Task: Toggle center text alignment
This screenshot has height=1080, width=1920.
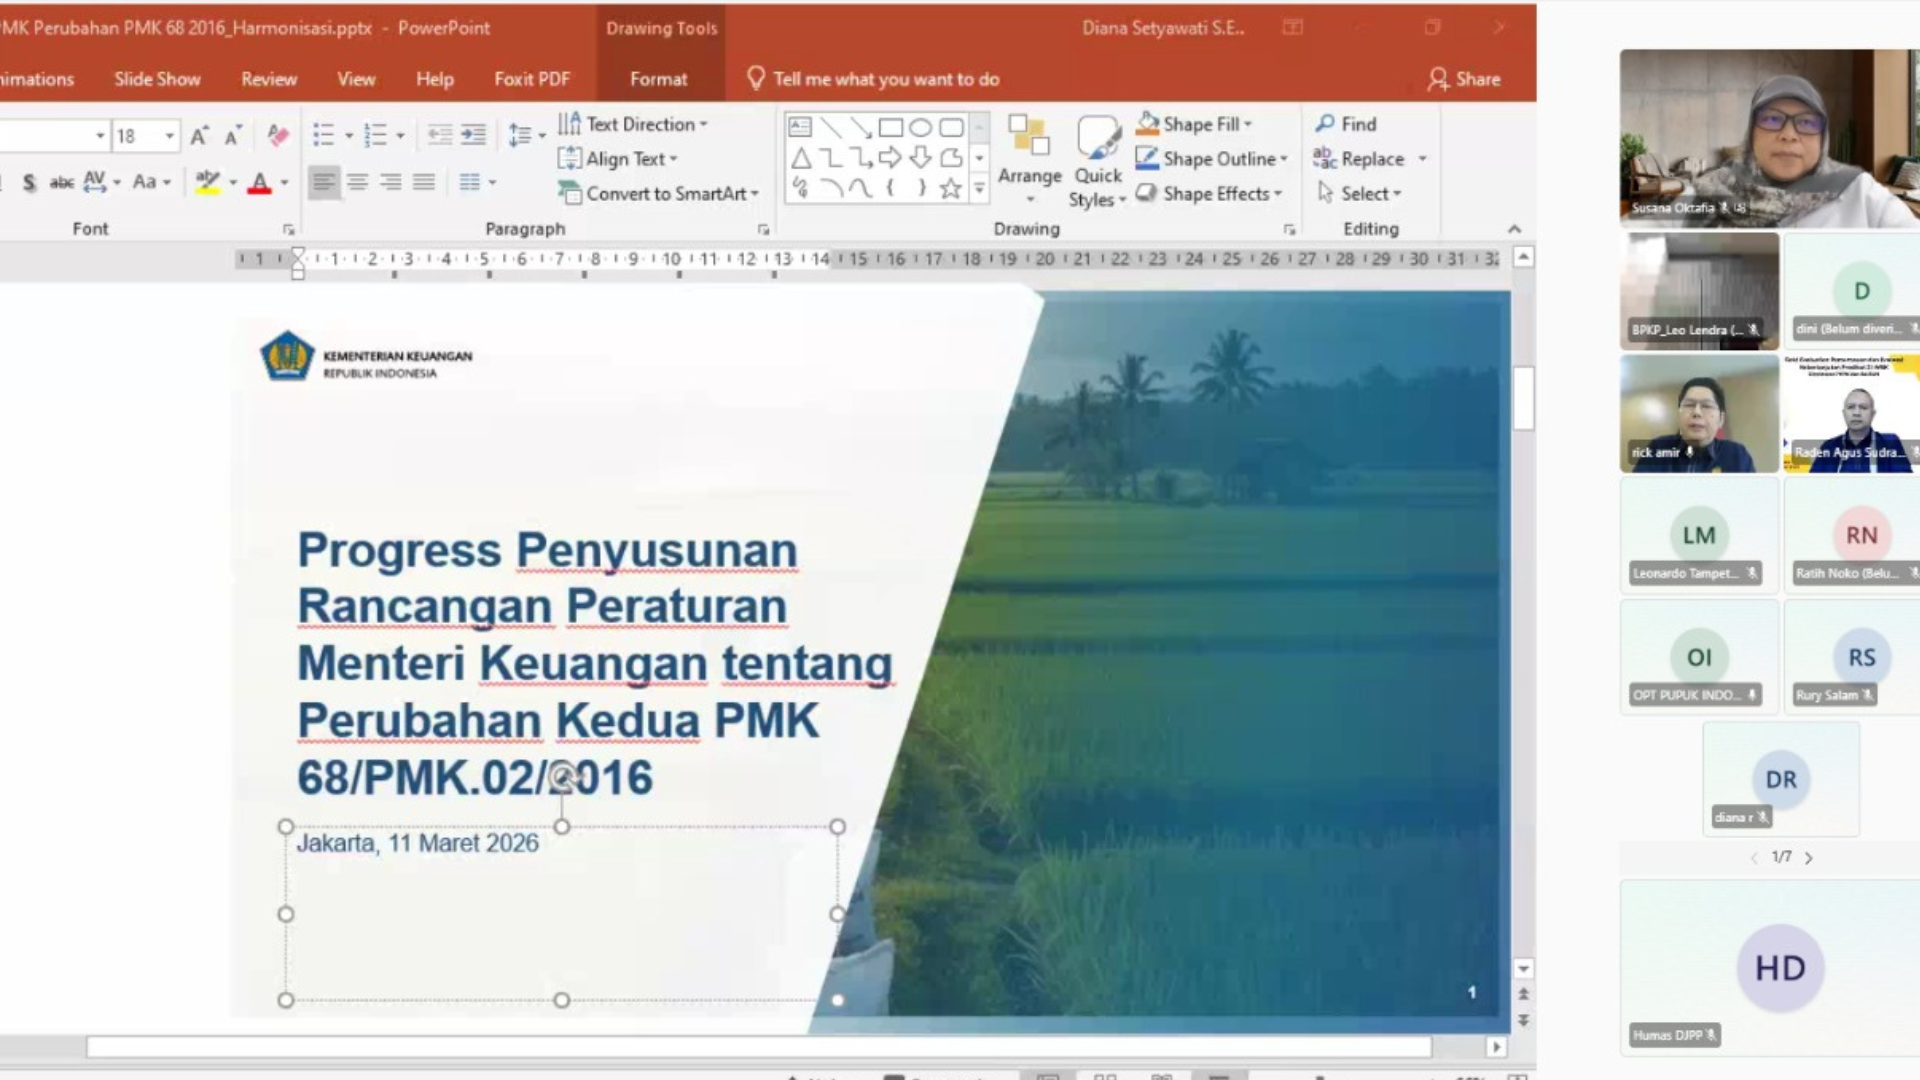Action: pos(357,182)
